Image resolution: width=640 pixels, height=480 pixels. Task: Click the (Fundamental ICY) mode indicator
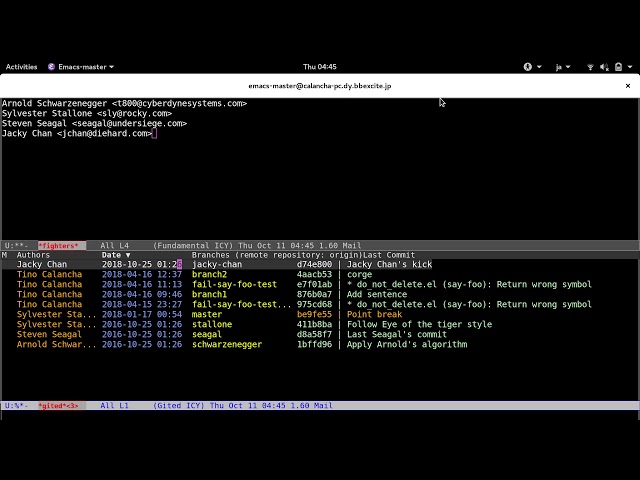[193, 246]
